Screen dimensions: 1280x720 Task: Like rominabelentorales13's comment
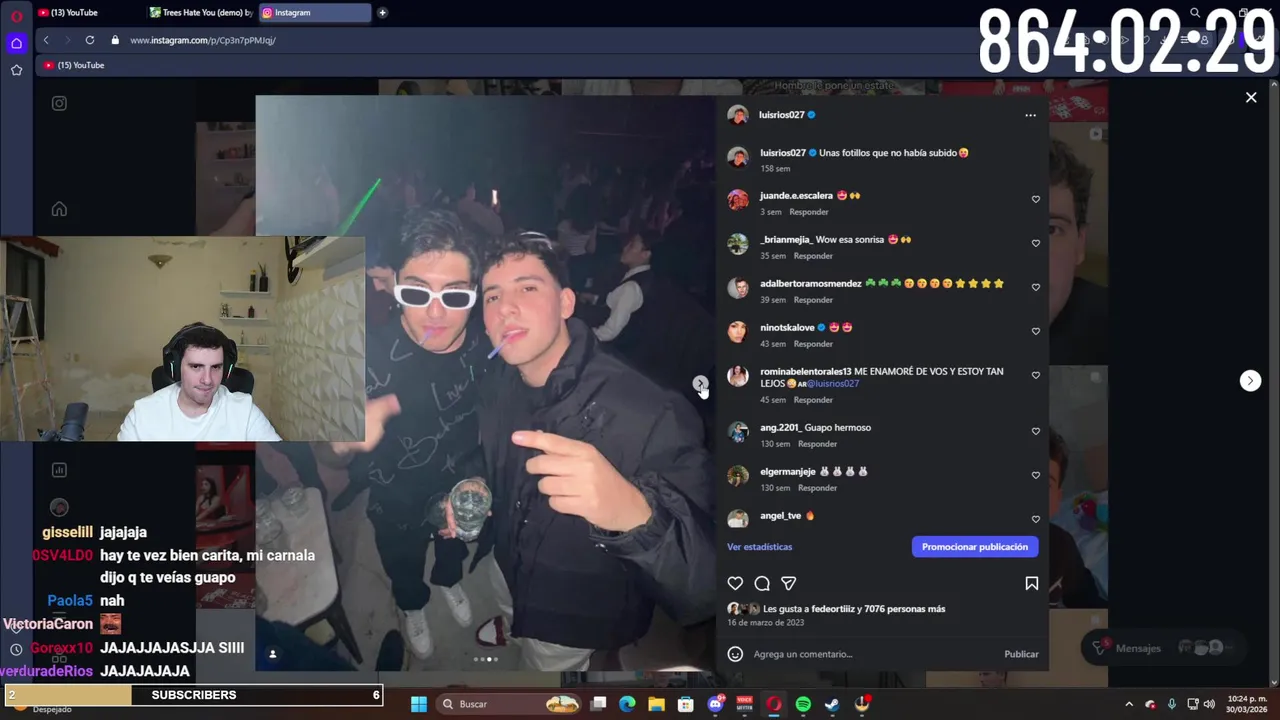[1036, 375]
